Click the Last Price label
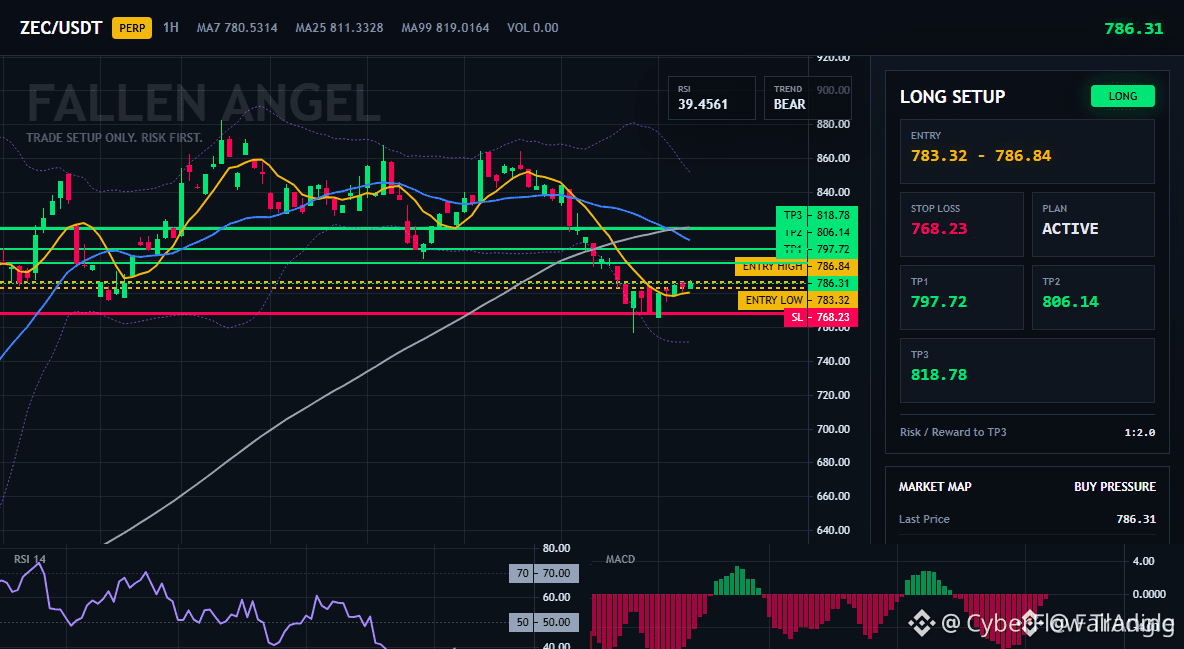Screen dimensions: 1184x649 coord(924,519)
